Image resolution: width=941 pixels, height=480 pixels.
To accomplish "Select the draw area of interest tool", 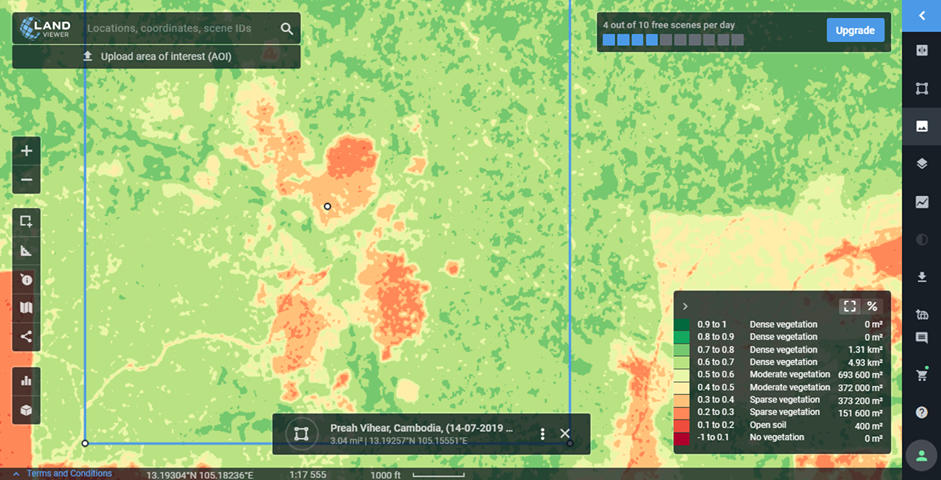I will tap(26, 221).
